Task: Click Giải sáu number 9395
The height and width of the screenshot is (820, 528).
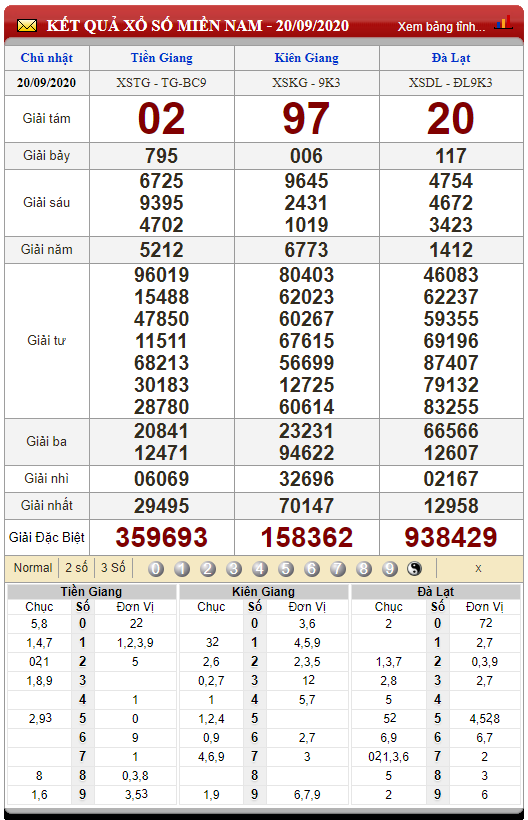Action: (162, 203)
